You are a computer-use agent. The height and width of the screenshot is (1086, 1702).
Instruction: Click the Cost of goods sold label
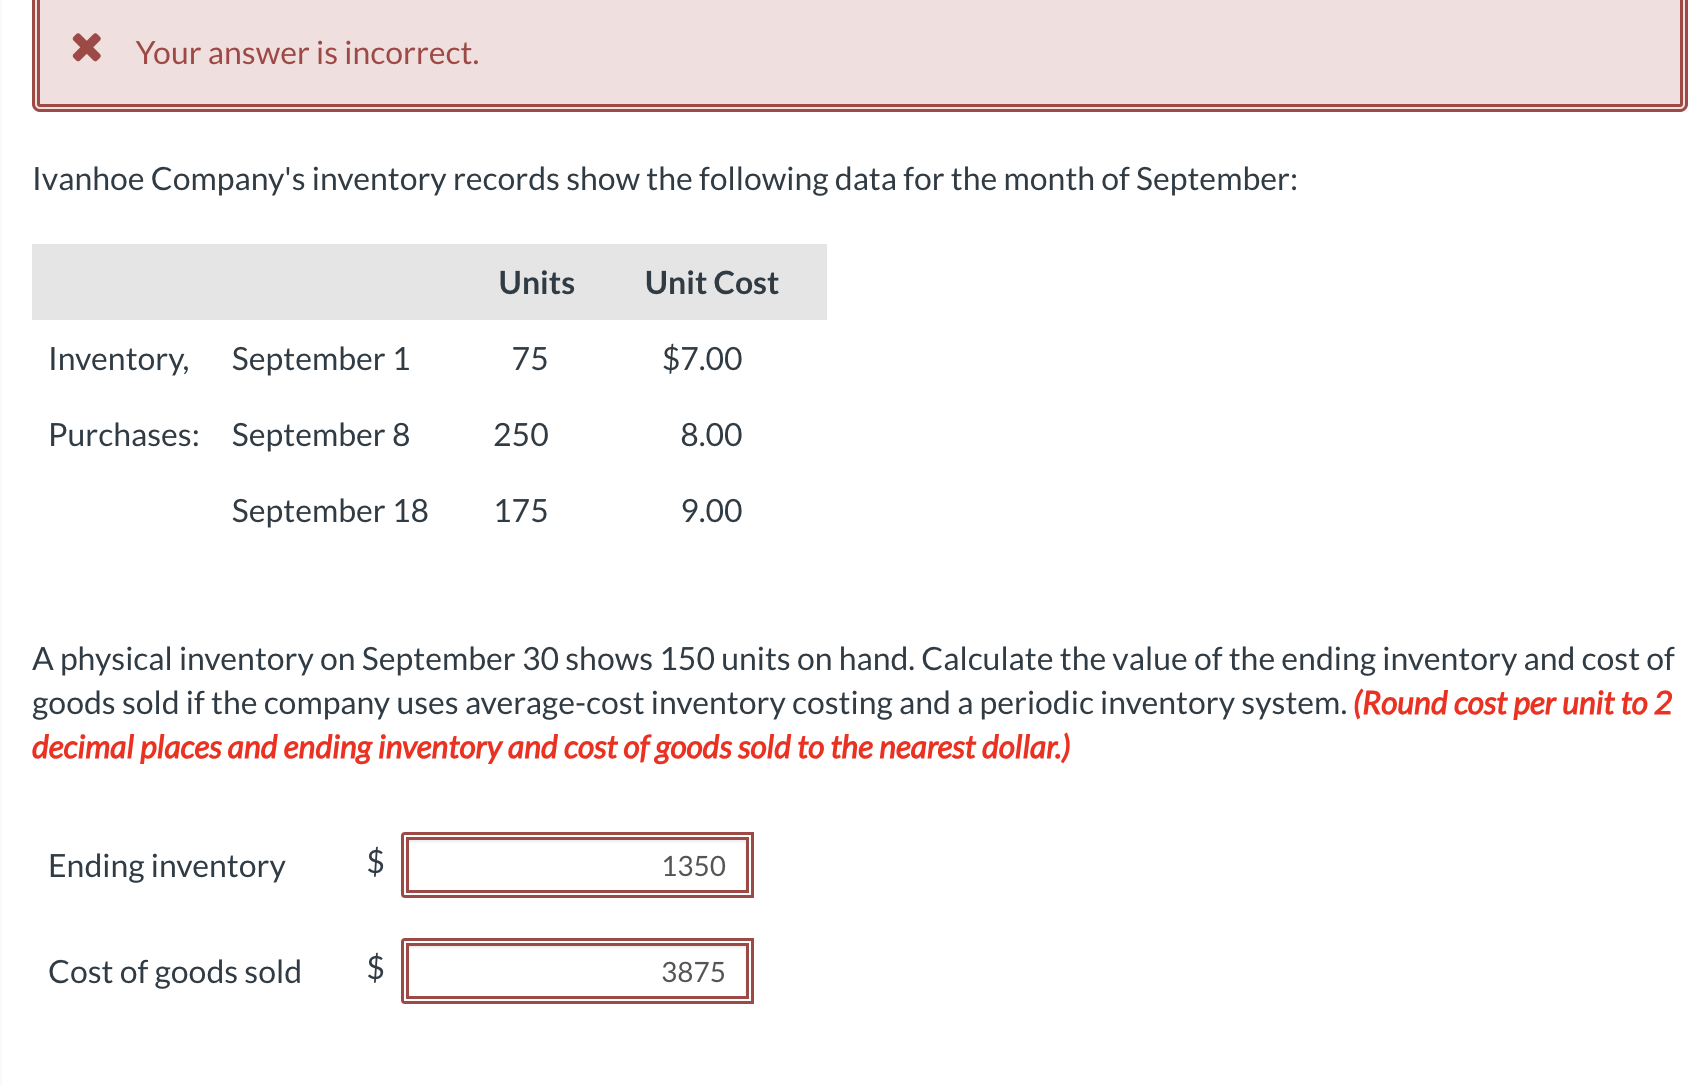tap(175, 970)
